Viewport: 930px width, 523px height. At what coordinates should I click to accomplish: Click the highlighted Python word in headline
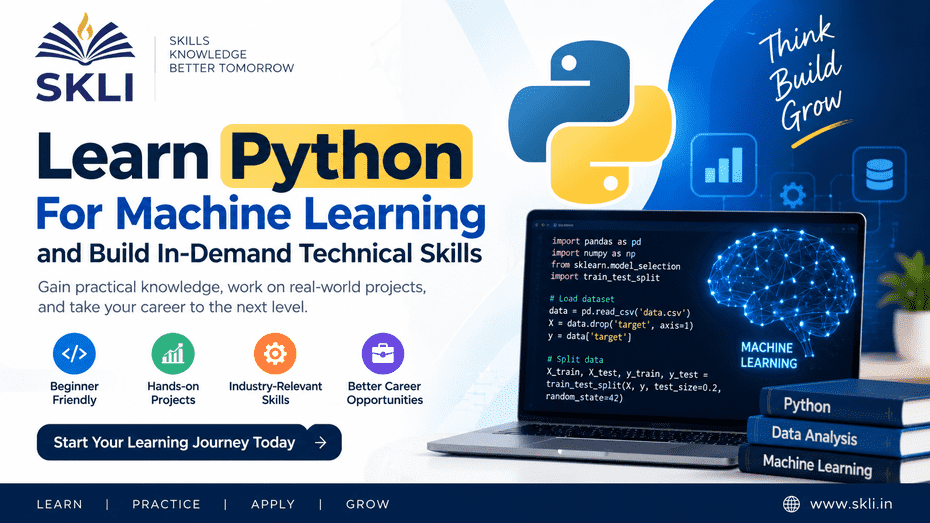346,158
